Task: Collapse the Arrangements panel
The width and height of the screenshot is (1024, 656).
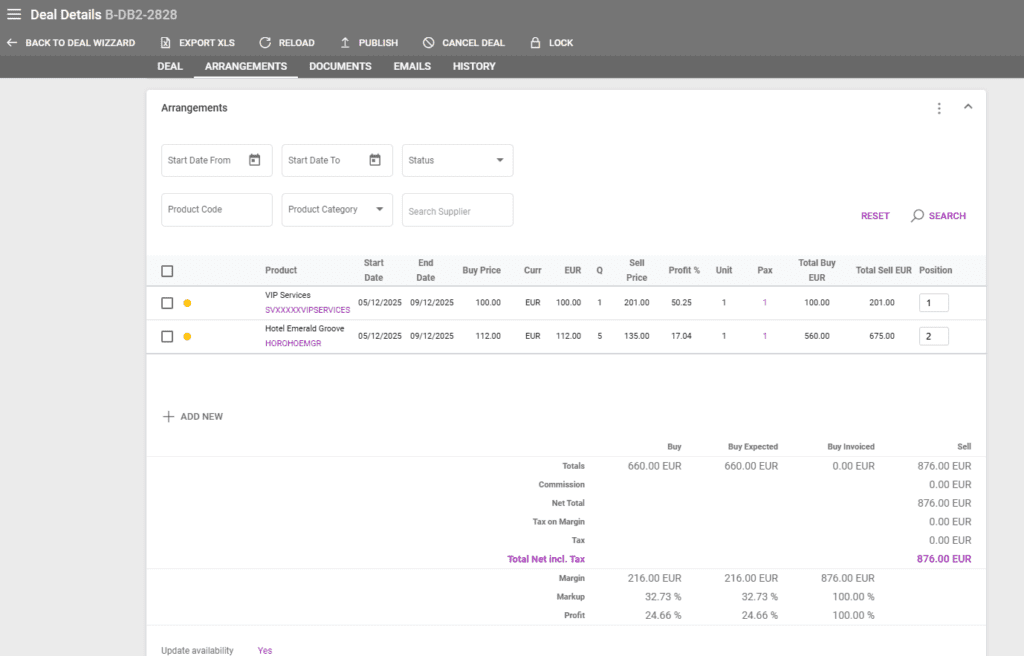Action: (x=967, y=105)
